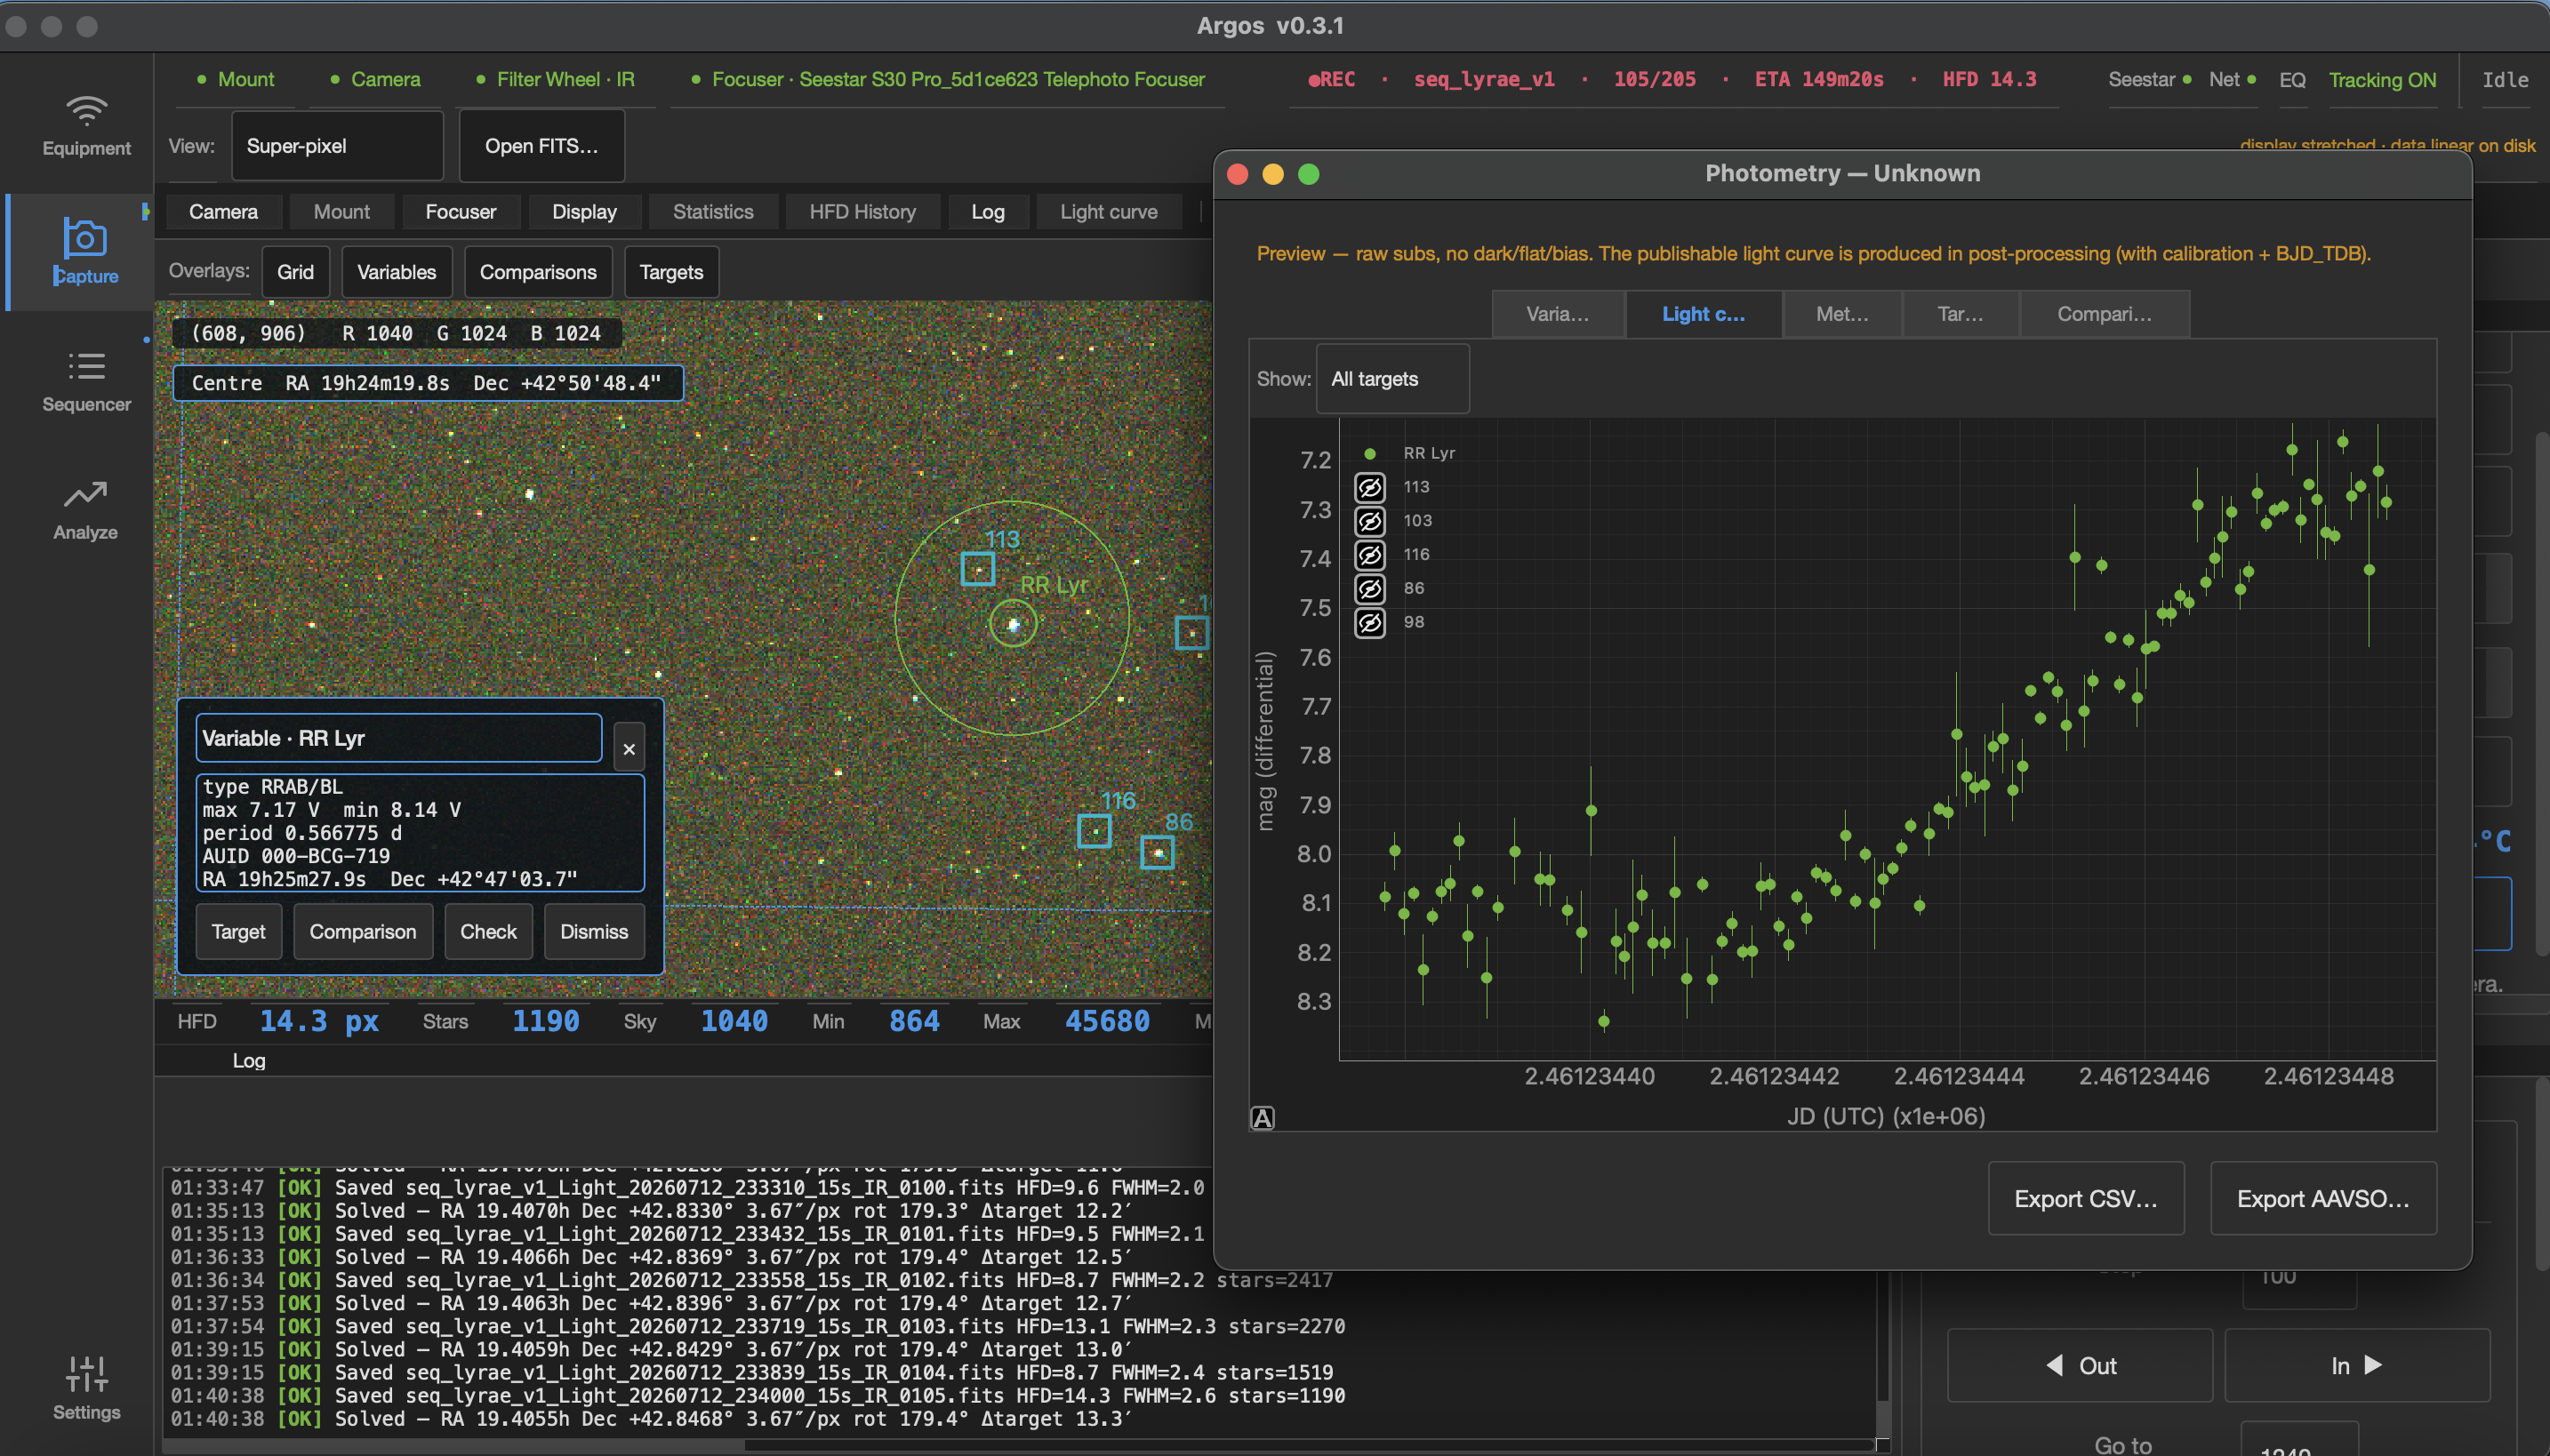Image resolution: width=2550 pixels, height=1456 pixels.
Task: Open the View Super-pixel dropdown
Action: pyautogui.click(x=337, y=146)
